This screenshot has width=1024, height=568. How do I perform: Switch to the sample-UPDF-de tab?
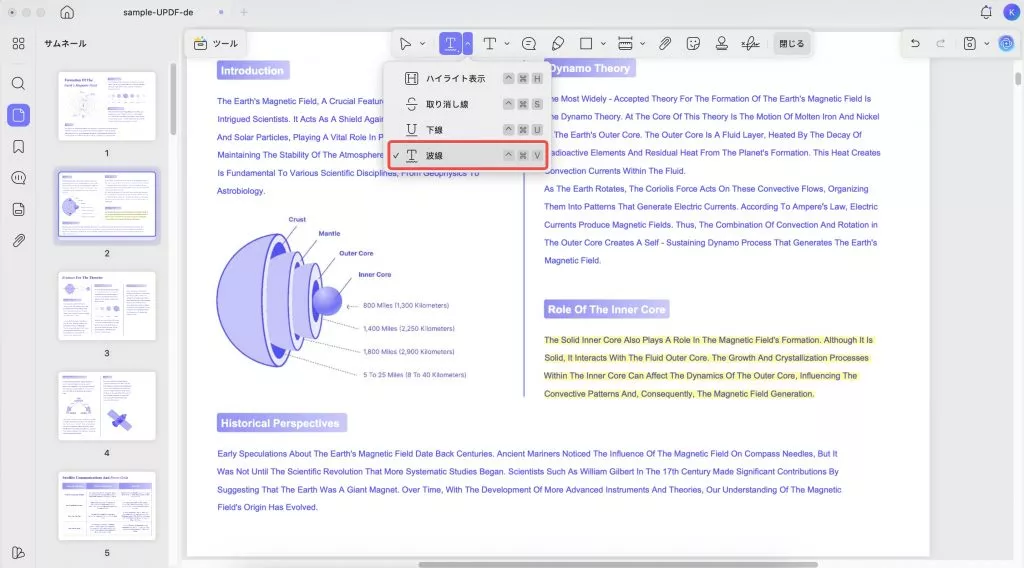coord(158,12)
